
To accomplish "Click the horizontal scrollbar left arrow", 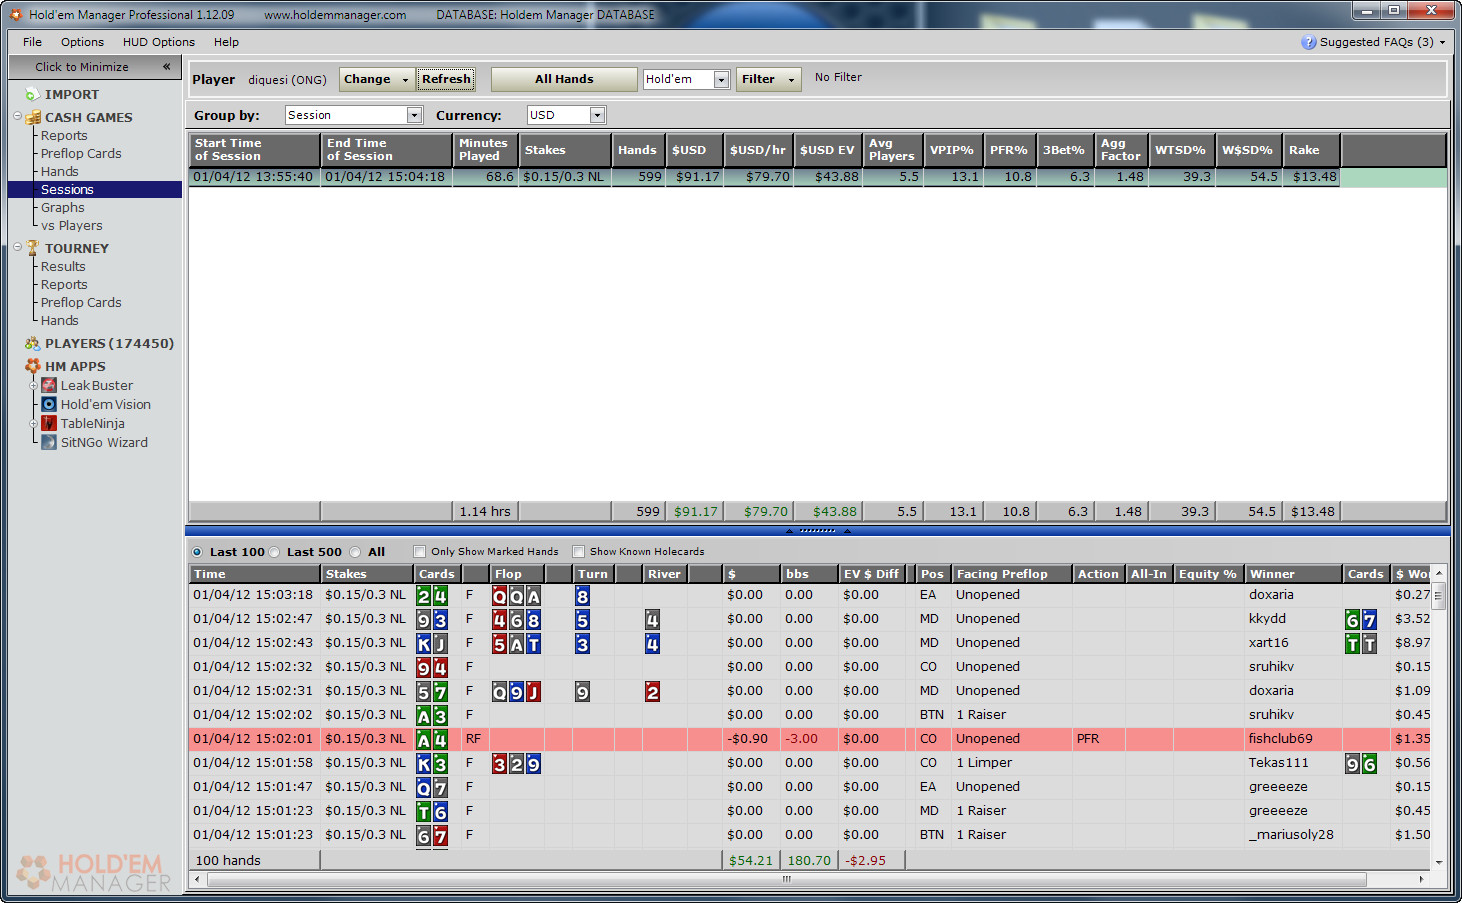I will [x=197, y=879].
